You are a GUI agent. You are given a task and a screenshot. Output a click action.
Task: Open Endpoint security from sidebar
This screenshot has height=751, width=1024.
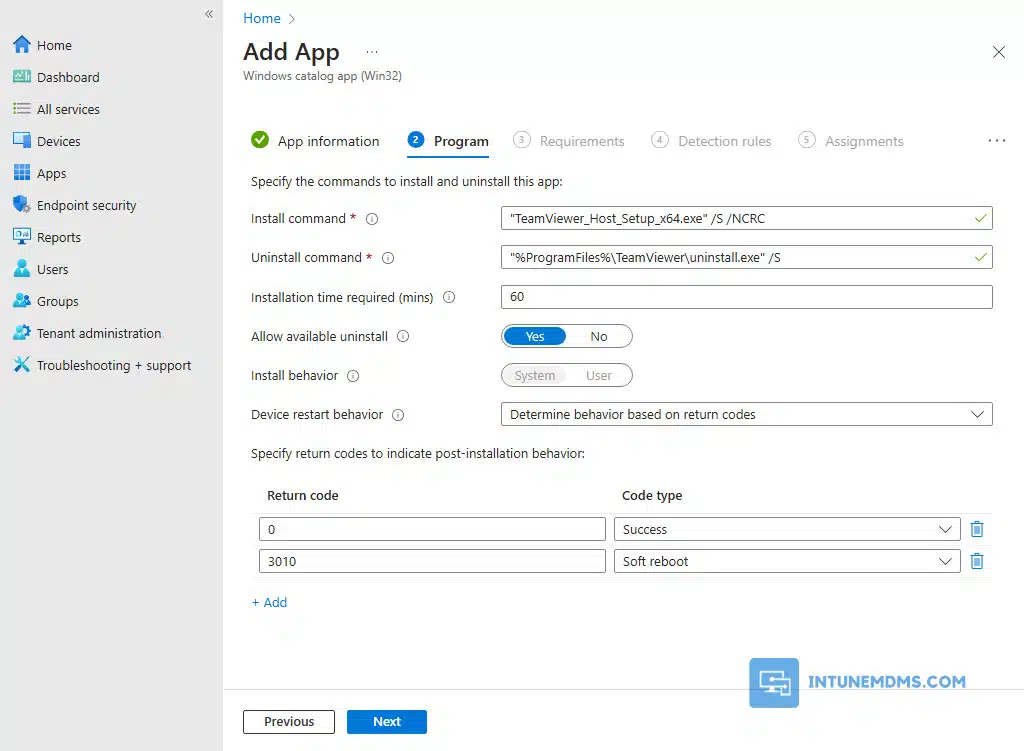click(x=86, y=205)
